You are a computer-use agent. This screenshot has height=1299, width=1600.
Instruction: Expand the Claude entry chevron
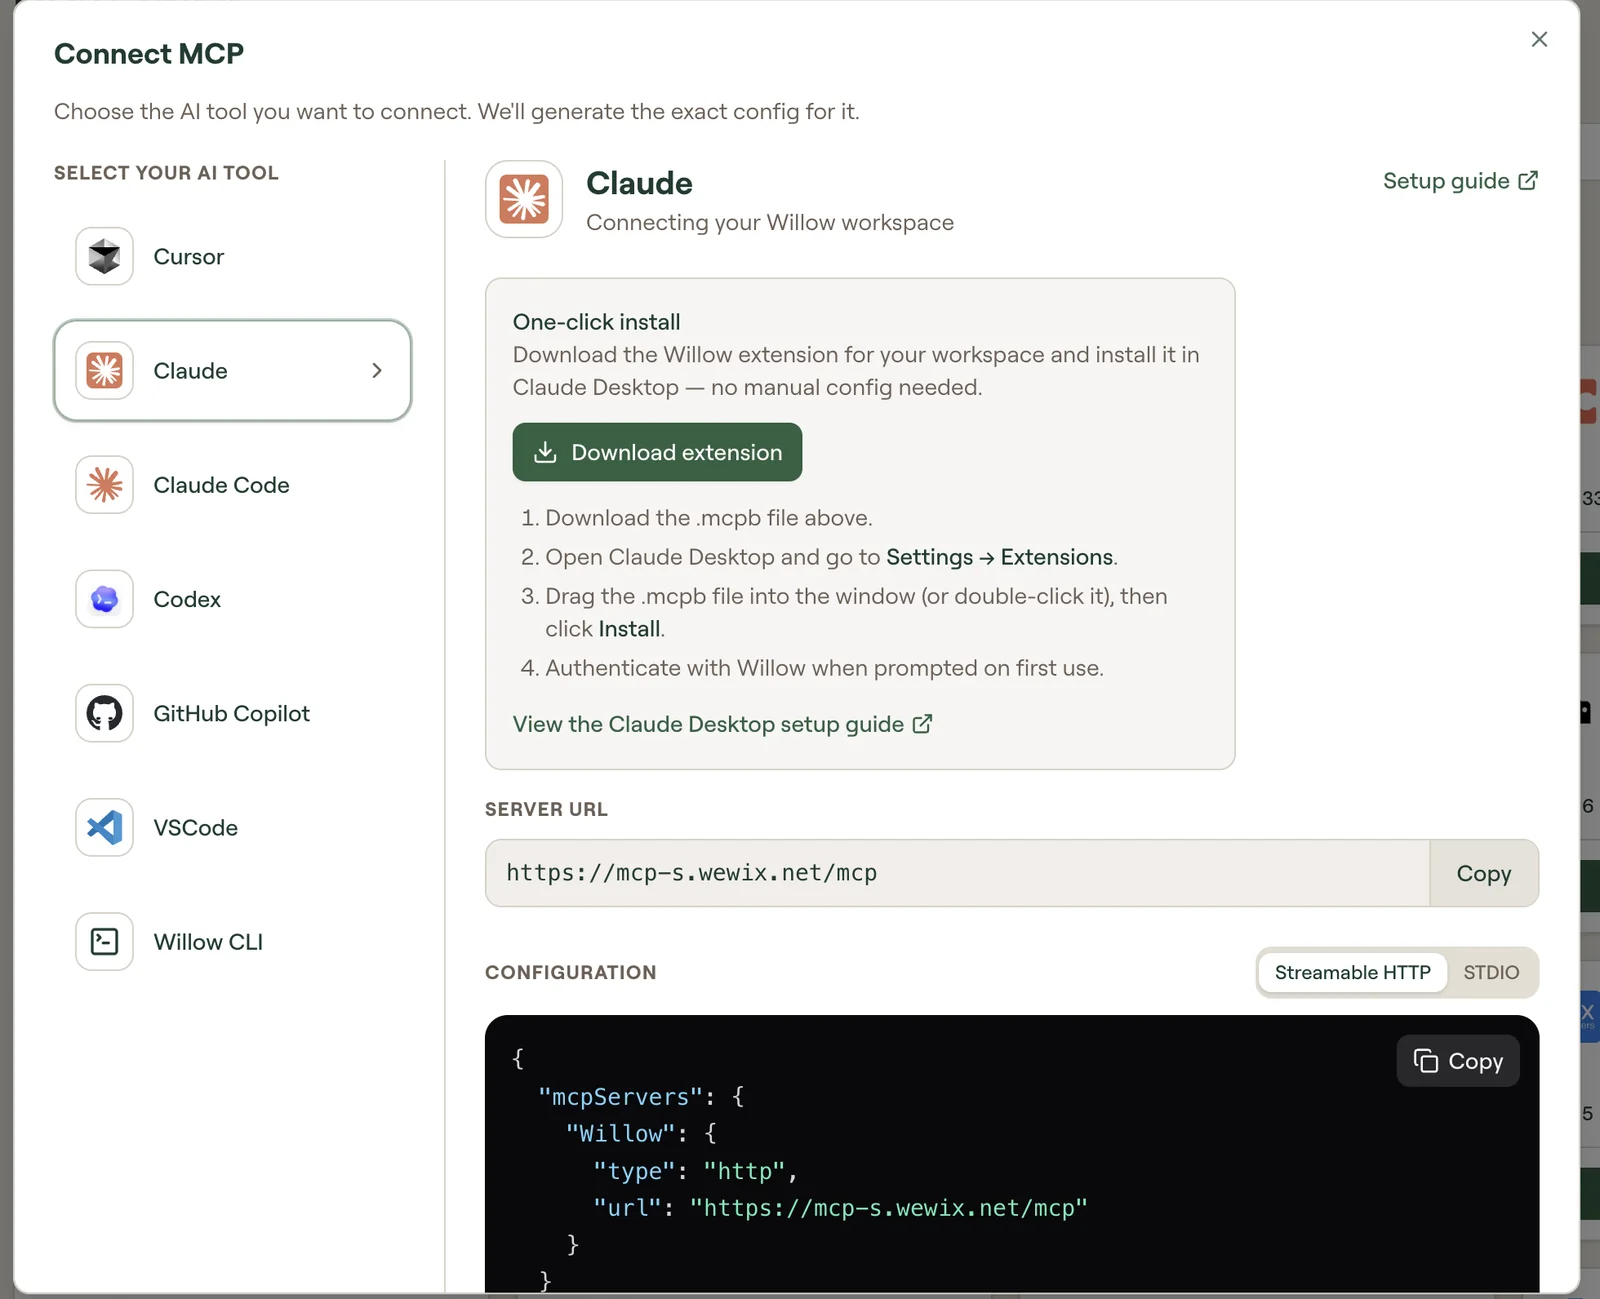point(377,371)
